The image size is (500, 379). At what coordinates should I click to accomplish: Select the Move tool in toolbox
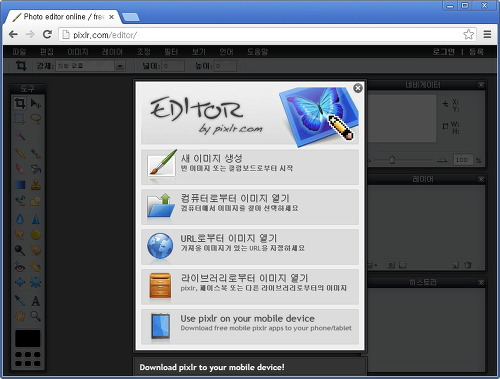[36, 104]
